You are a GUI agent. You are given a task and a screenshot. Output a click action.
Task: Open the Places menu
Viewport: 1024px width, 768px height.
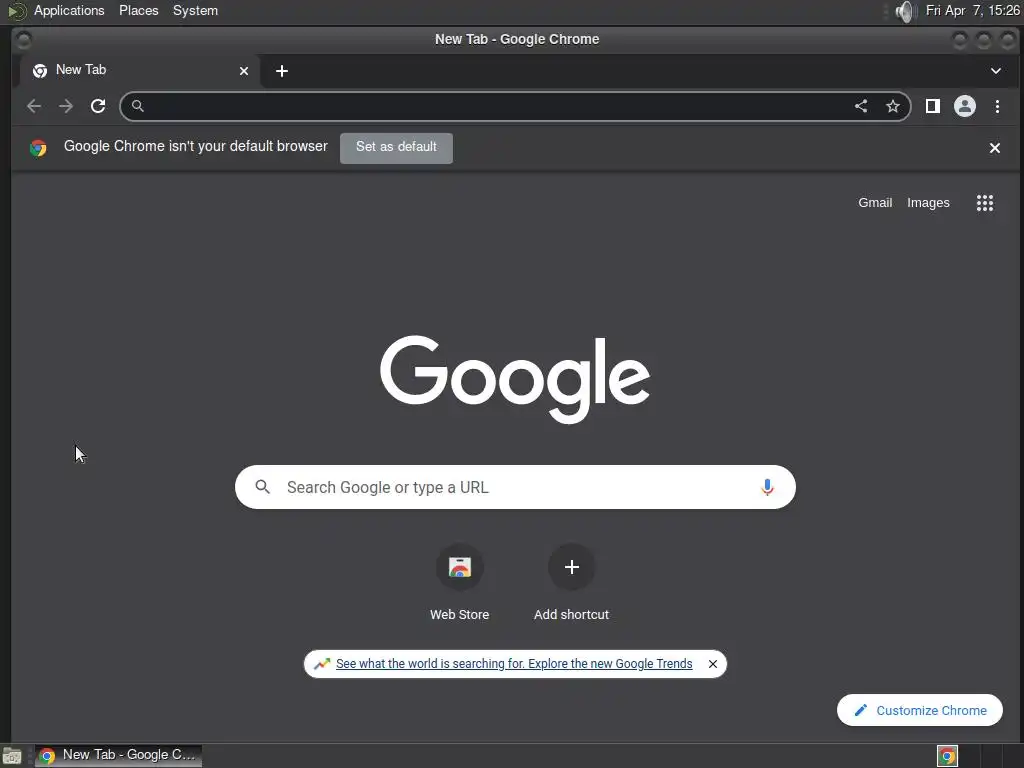tap(138, 10)
